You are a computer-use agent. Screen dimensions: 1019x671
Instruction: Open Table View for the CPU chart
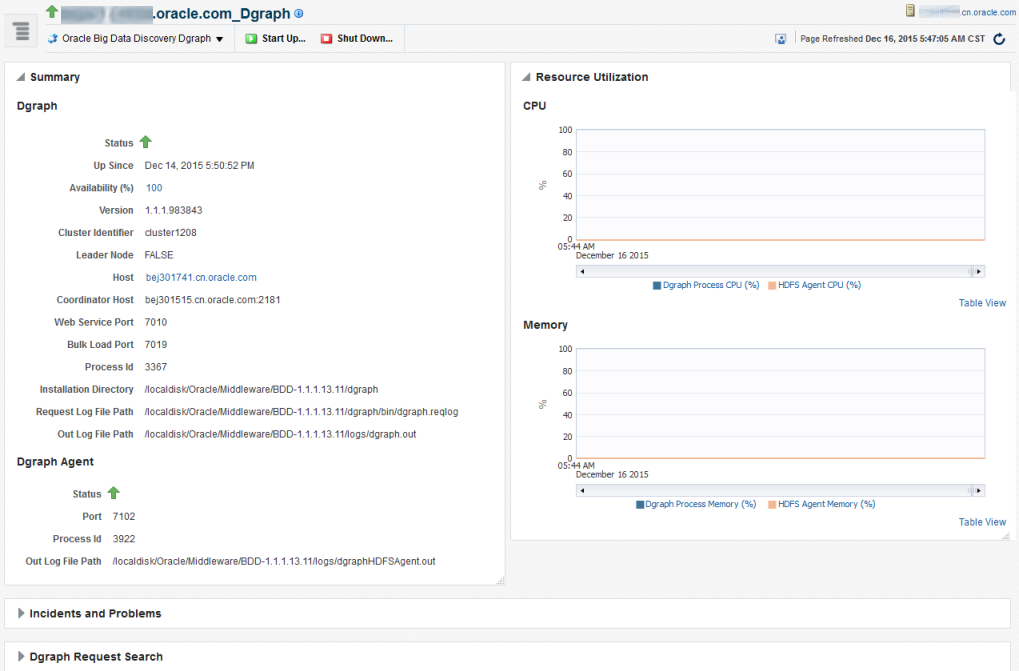[x=981, y=302]
